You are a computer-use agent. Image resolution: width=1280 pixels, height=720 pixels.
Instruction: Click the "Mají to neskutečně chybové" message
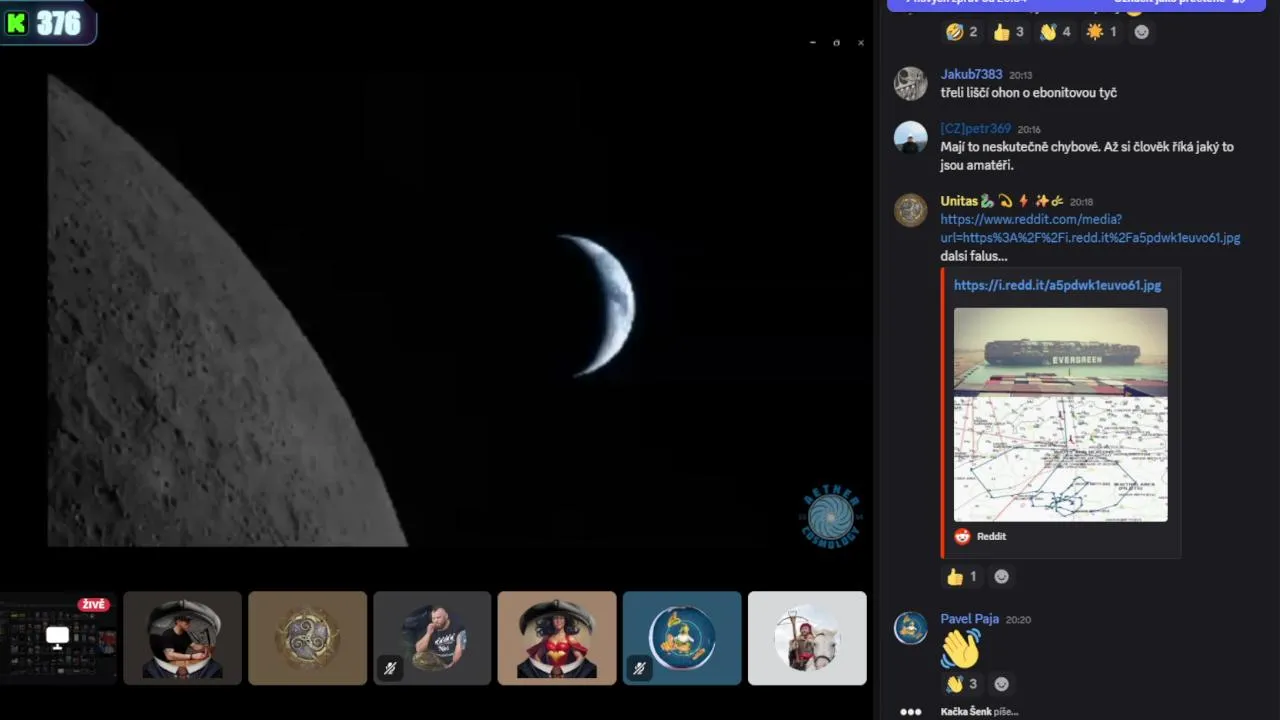[1087, 156]
